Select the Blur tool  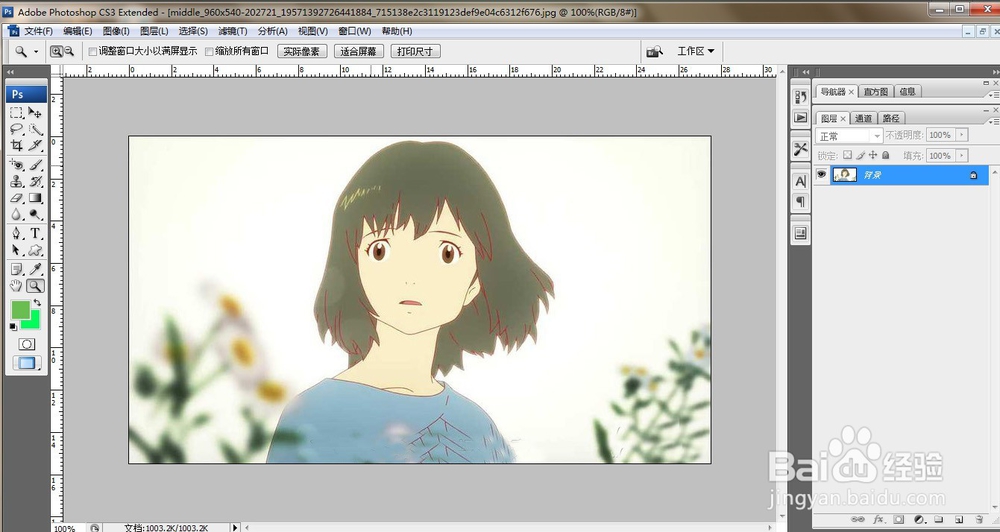click(x=17, y=214)
